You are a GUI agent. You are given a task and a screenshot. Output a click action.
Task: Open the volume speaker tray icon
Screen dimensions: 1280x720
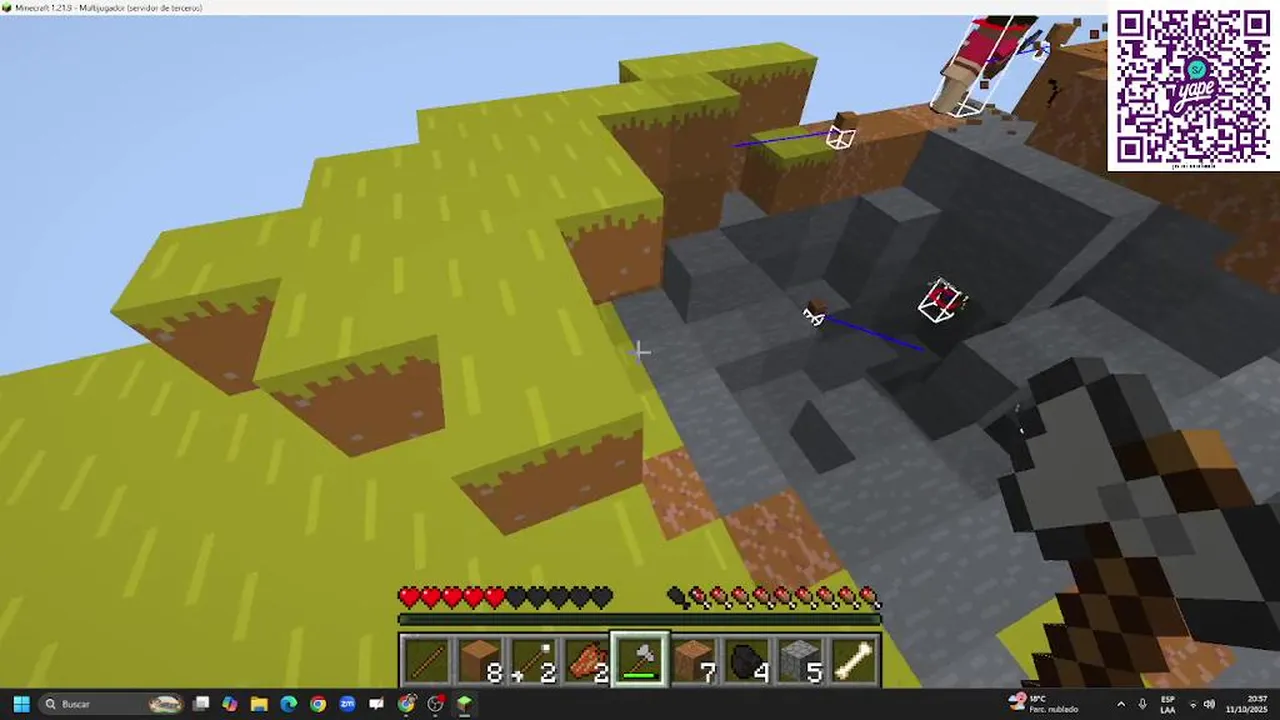tap(1209, 704)
